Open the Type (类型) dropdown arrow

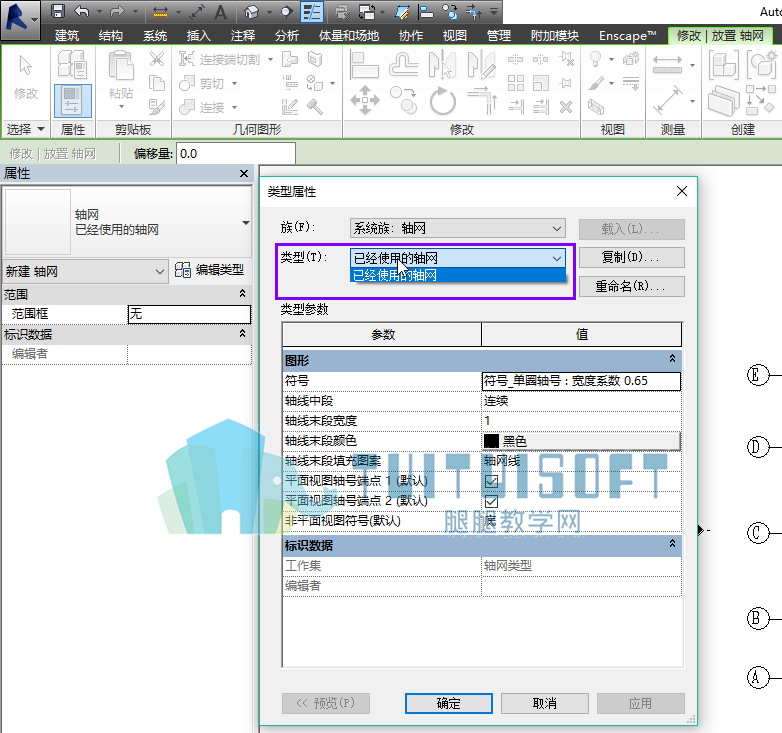pos(557,258)
